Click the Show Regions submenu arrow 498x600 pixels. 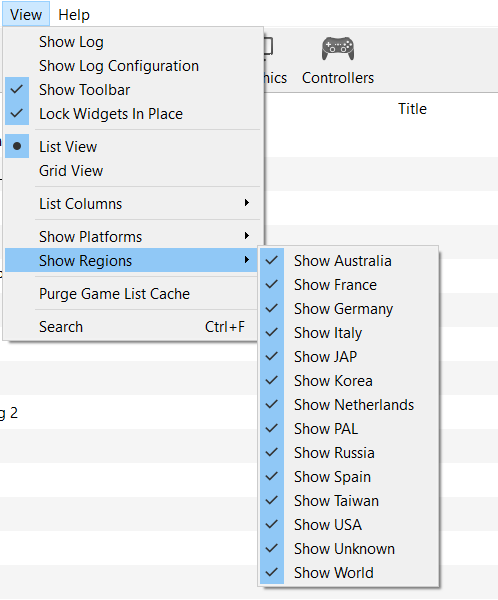coord(247,260)
